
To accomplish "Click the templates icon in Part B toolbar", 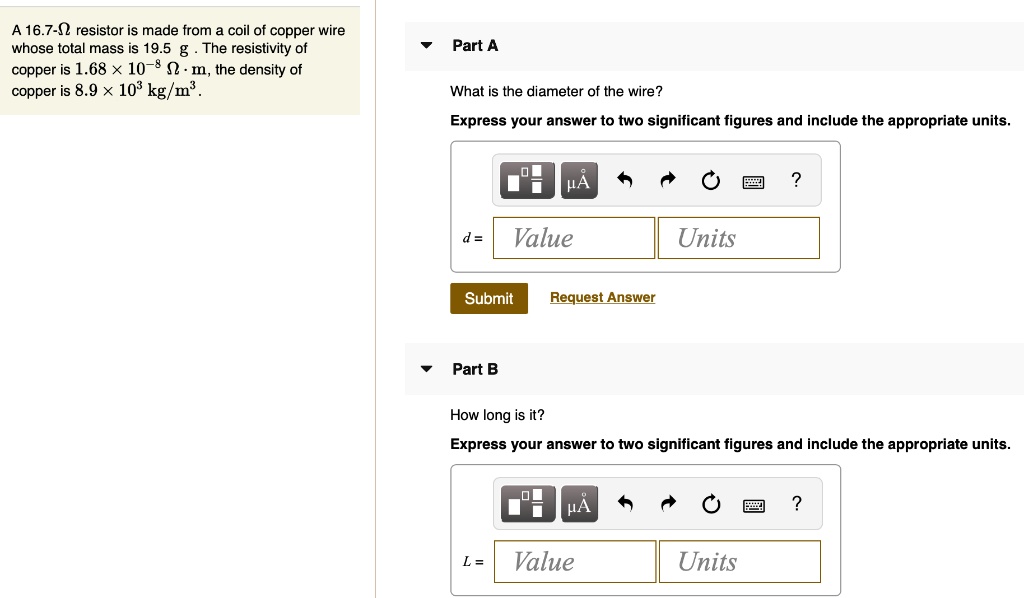I will point(529,504).
